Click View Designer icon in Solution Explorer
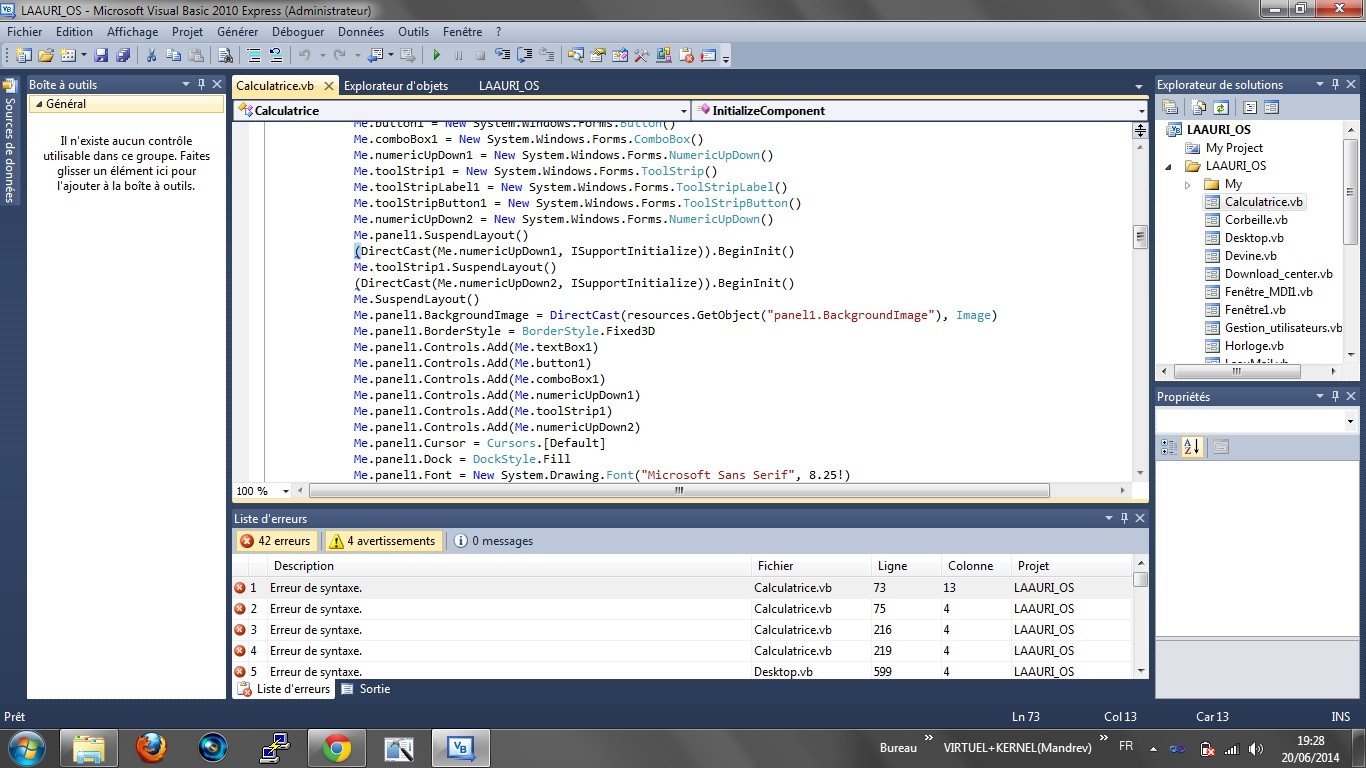This screenshot has height=768, width=1366. pyautogui.click(x=1271, y=107)
